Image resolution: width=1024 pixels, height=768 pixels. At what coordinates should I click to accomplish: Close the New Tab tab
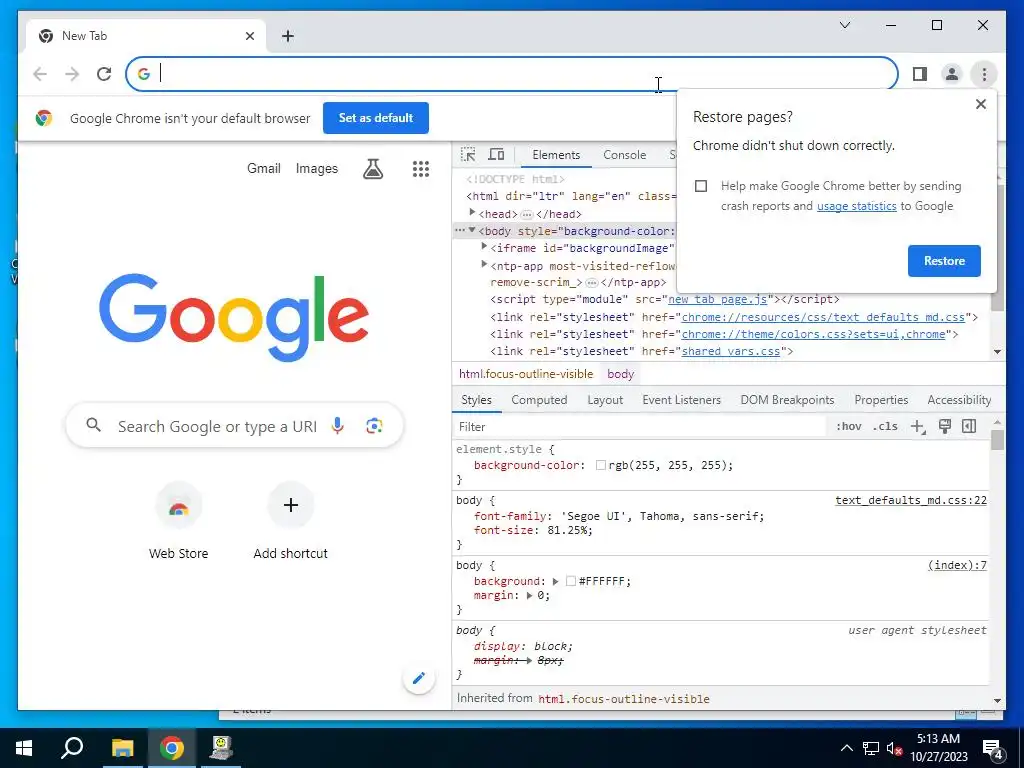pyautogui.click(x=249, y=36)
